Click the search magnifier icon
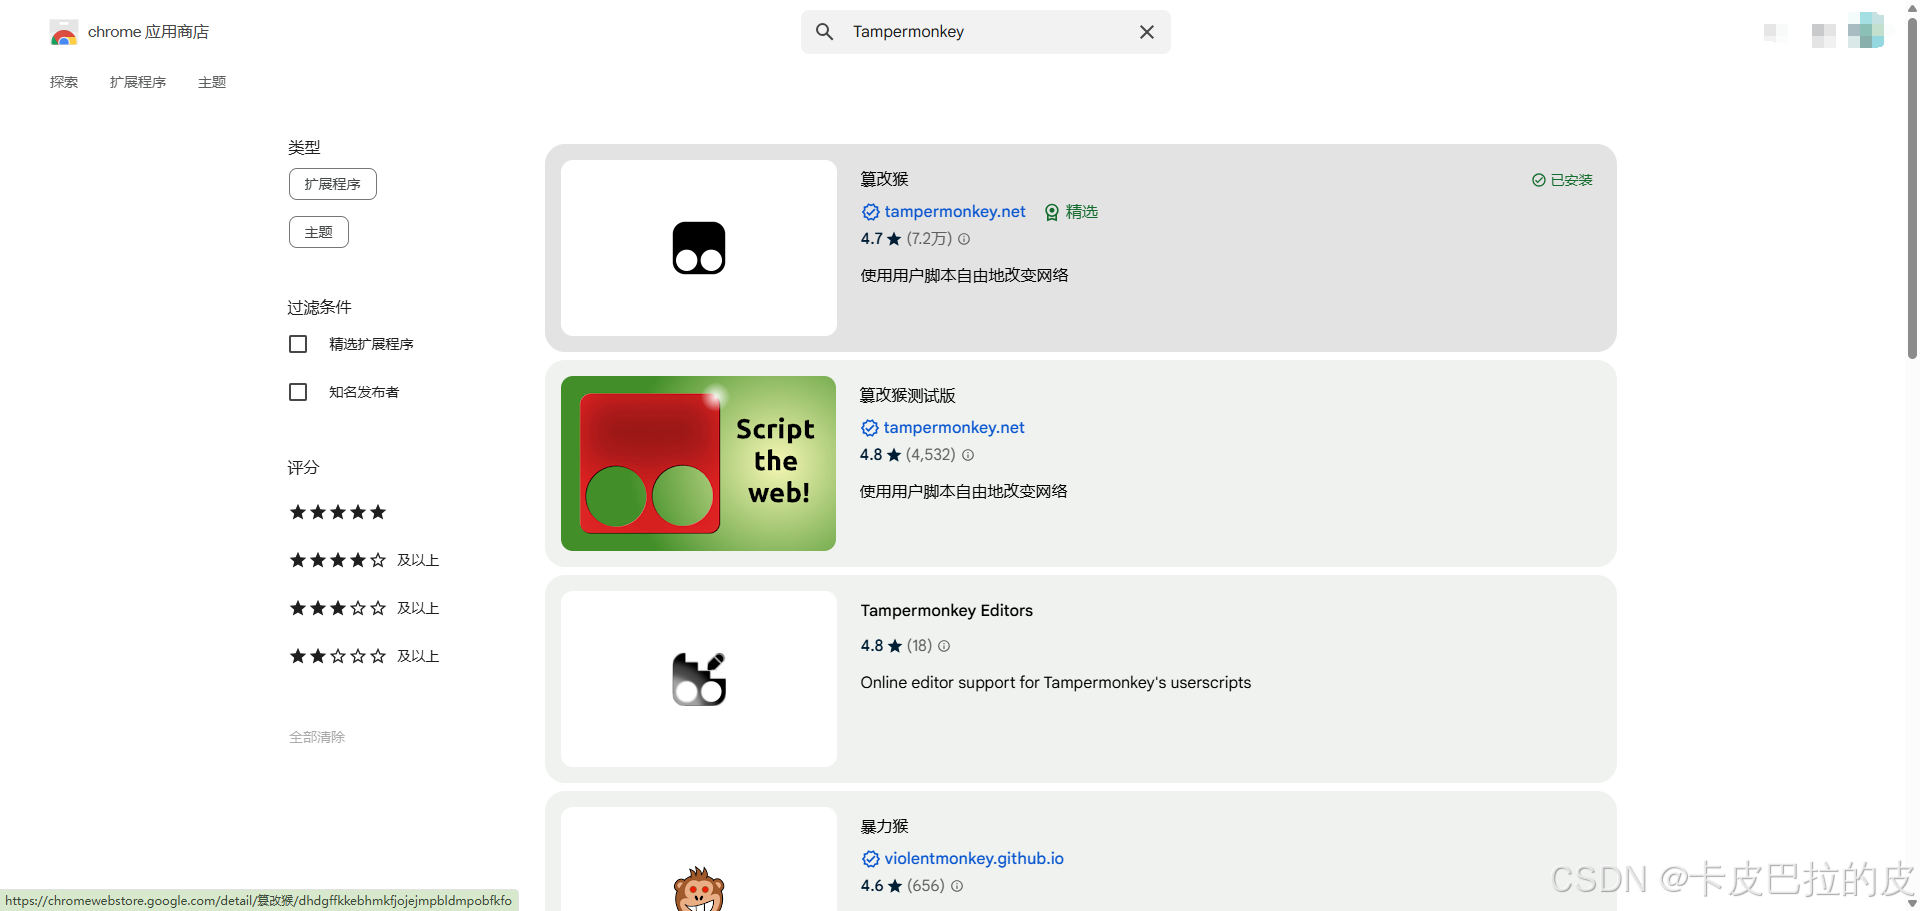1920x911 pixels. [824, 32]
